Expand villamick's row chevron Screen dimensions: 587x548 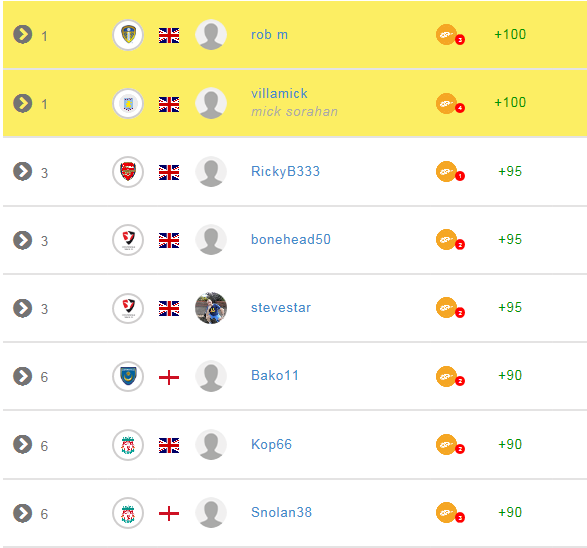coord(22,103)
